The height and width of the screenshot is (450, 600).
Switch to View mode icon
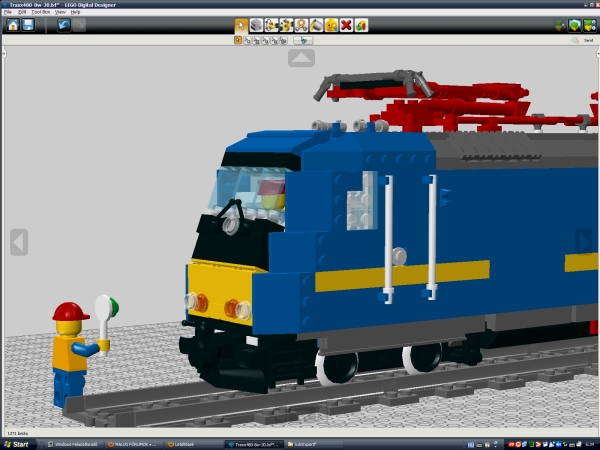(575, 26)
